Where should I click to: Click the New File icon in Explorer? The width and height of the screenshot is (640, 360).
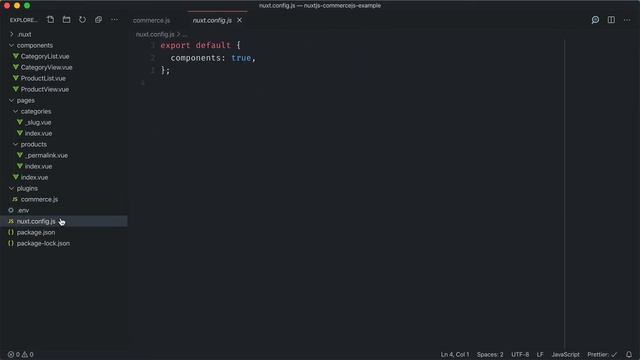(x=50, y=20)
